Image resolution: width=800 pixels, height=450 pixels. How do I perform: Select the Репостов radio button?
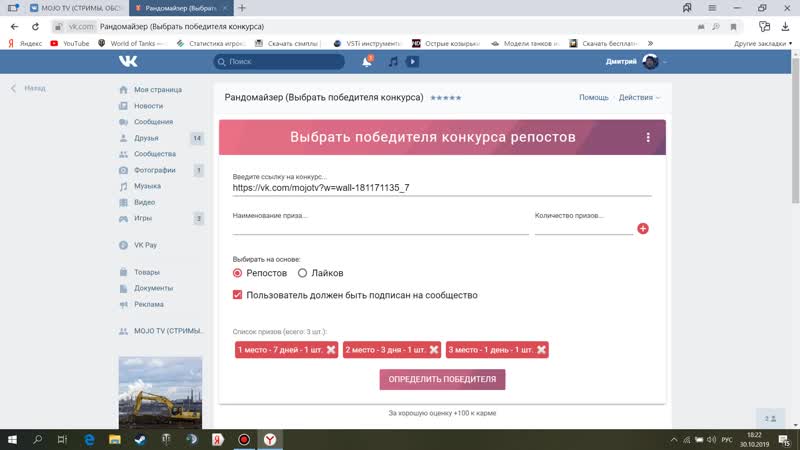point(238,273)
